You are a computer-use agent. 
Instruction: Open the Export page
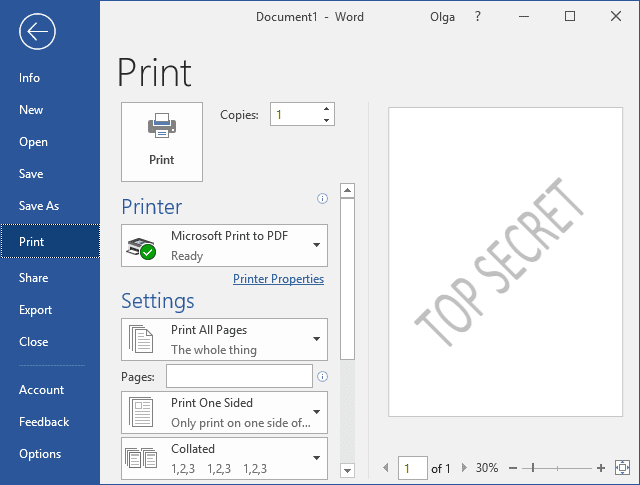tap(50, 310)
